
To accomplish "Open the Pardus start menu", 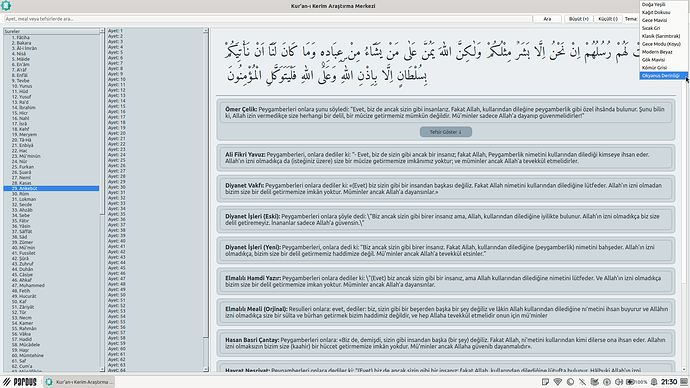I will (19, 382).
